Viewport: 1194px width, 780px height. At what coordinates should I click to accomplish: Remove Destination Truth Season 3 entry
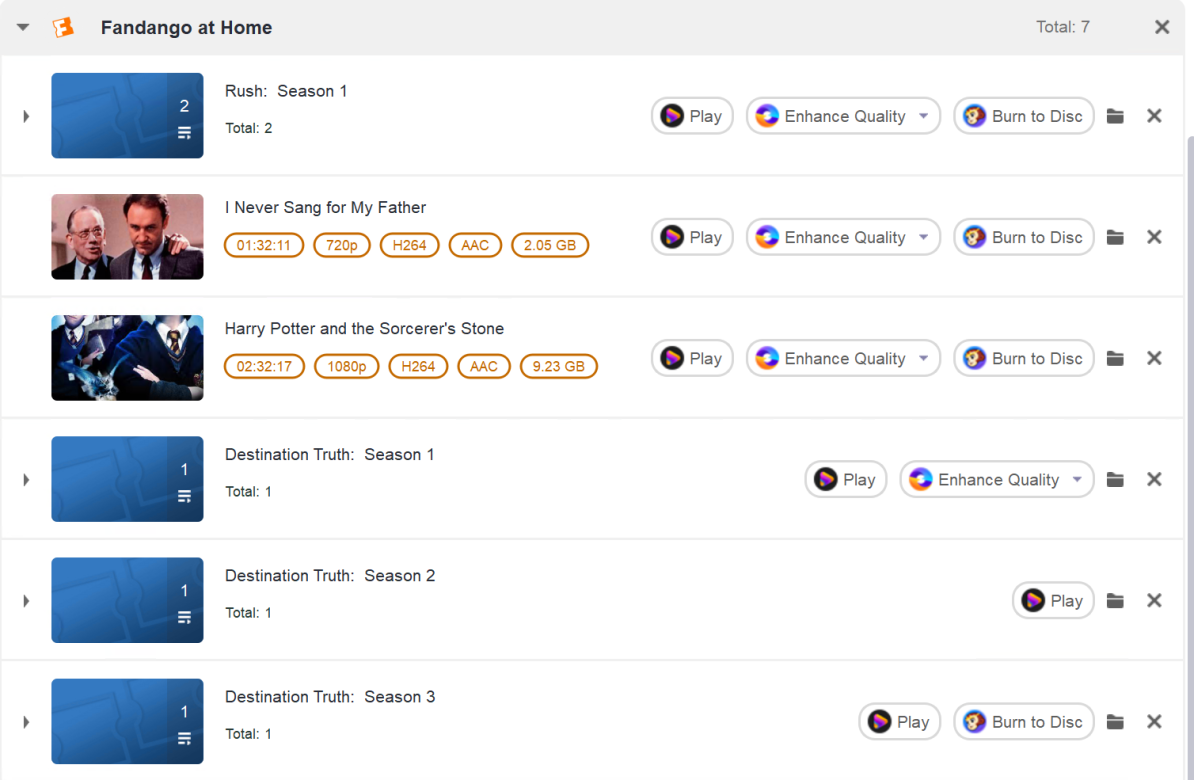pyautogui.click(x=1154, y=721)
